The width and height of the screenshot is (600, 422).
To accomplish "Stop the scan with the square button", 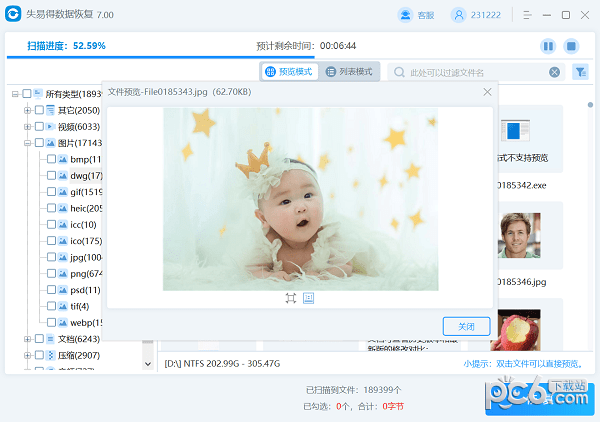I will click(x=571, y=46).
